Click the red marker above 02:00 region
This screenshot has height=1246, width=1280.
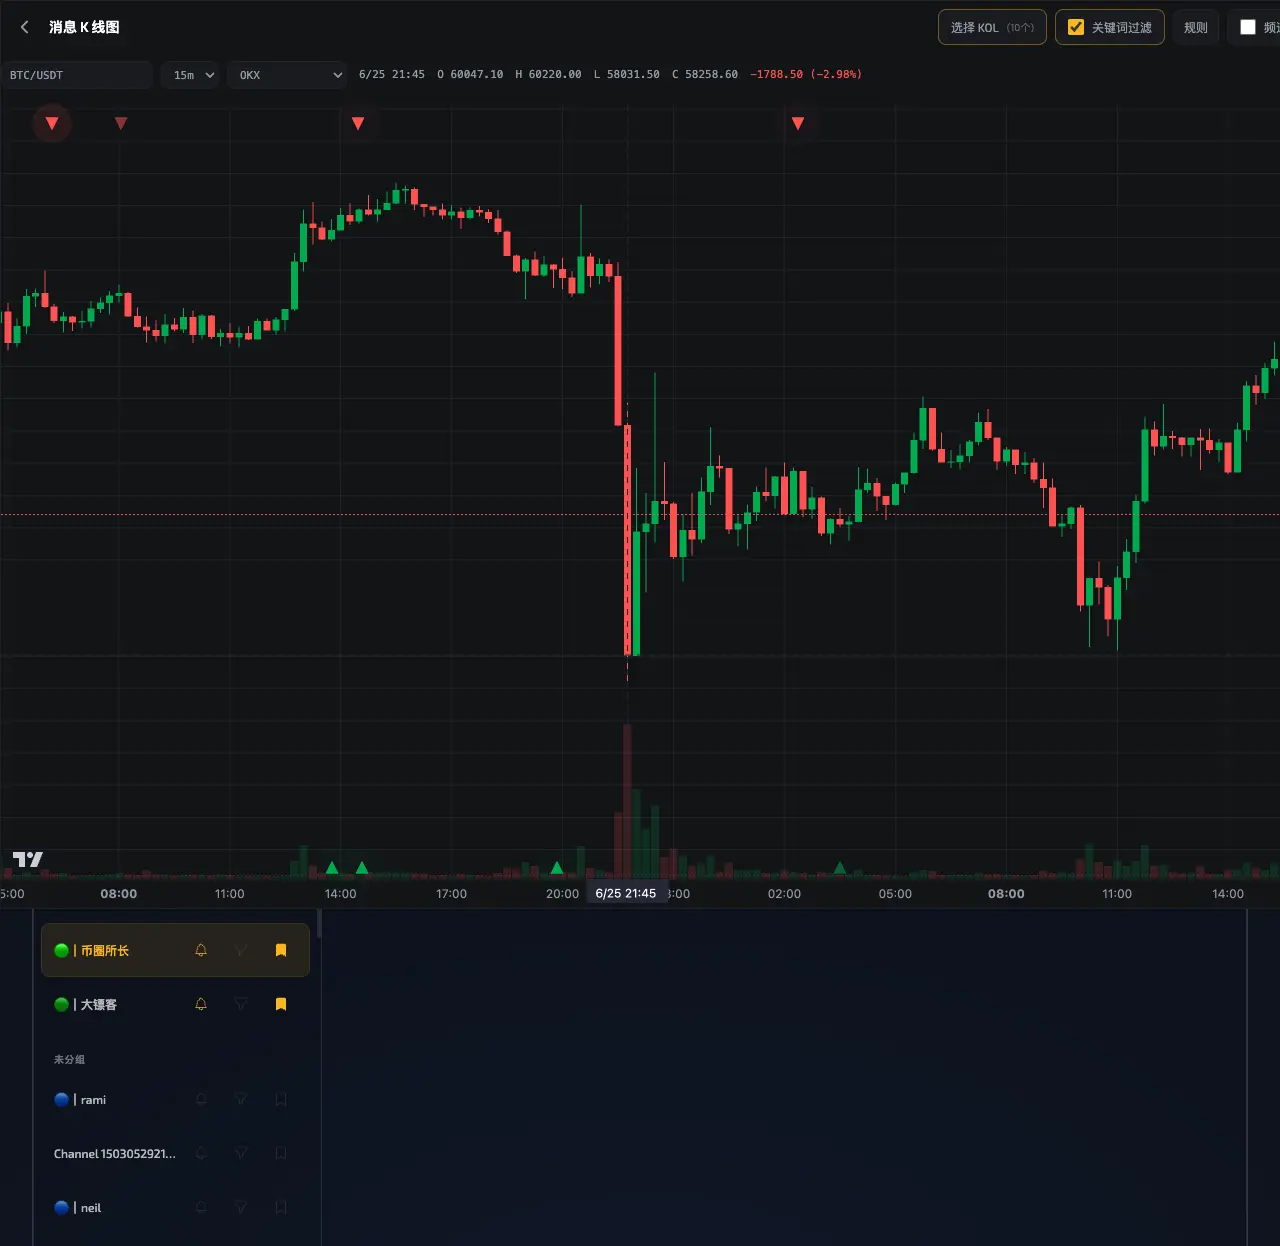(798, 123)
